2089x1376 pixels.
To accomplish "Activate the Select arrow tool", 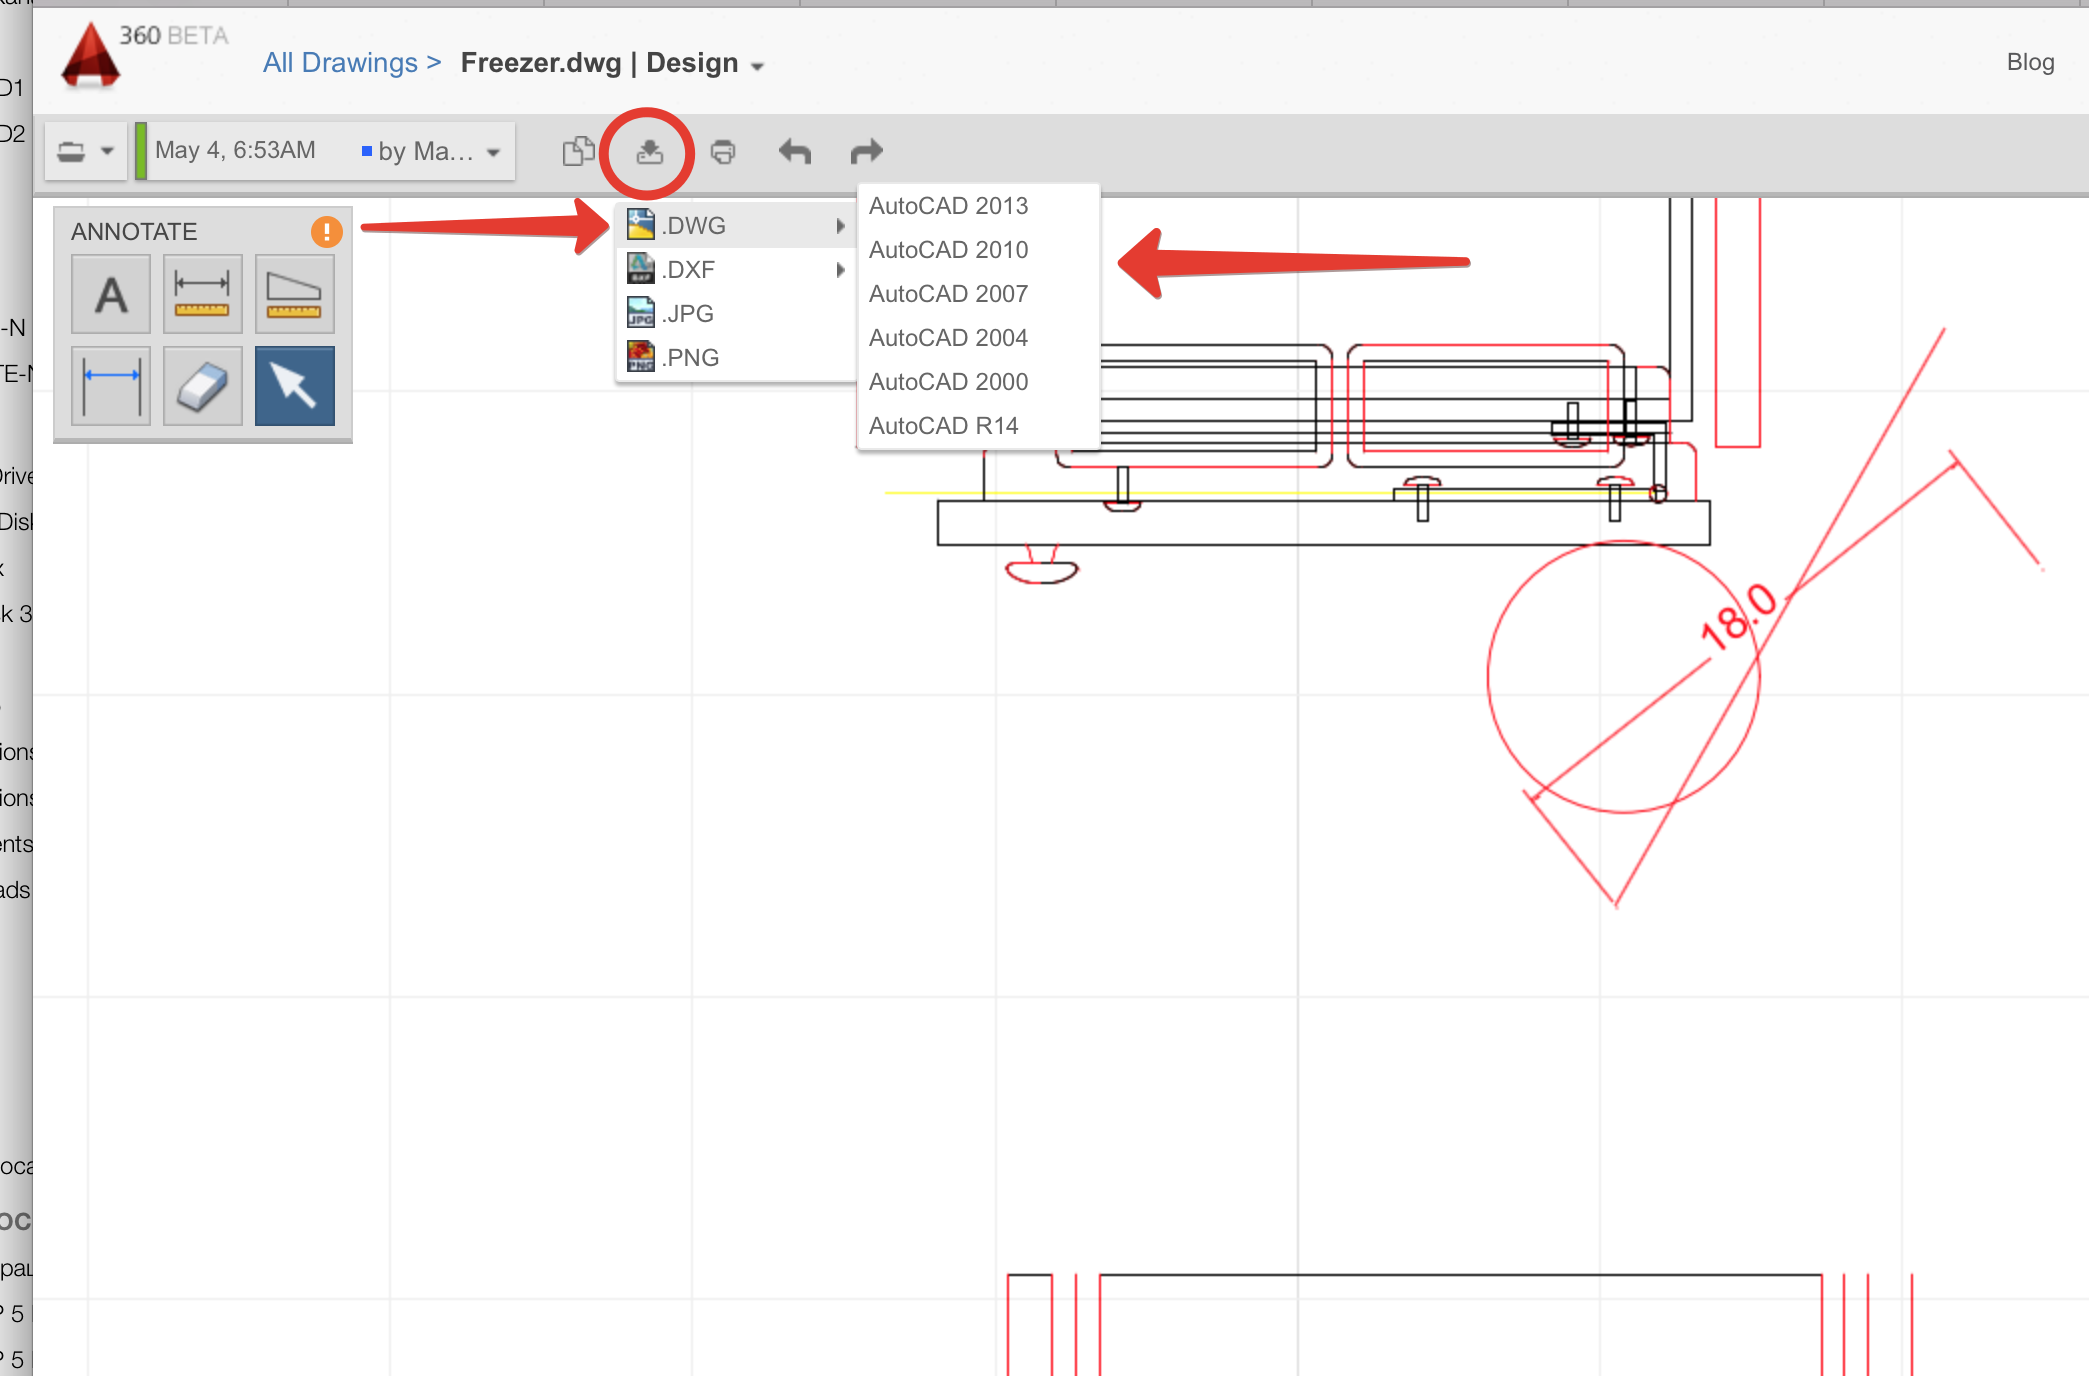I will tap(294, 386).
